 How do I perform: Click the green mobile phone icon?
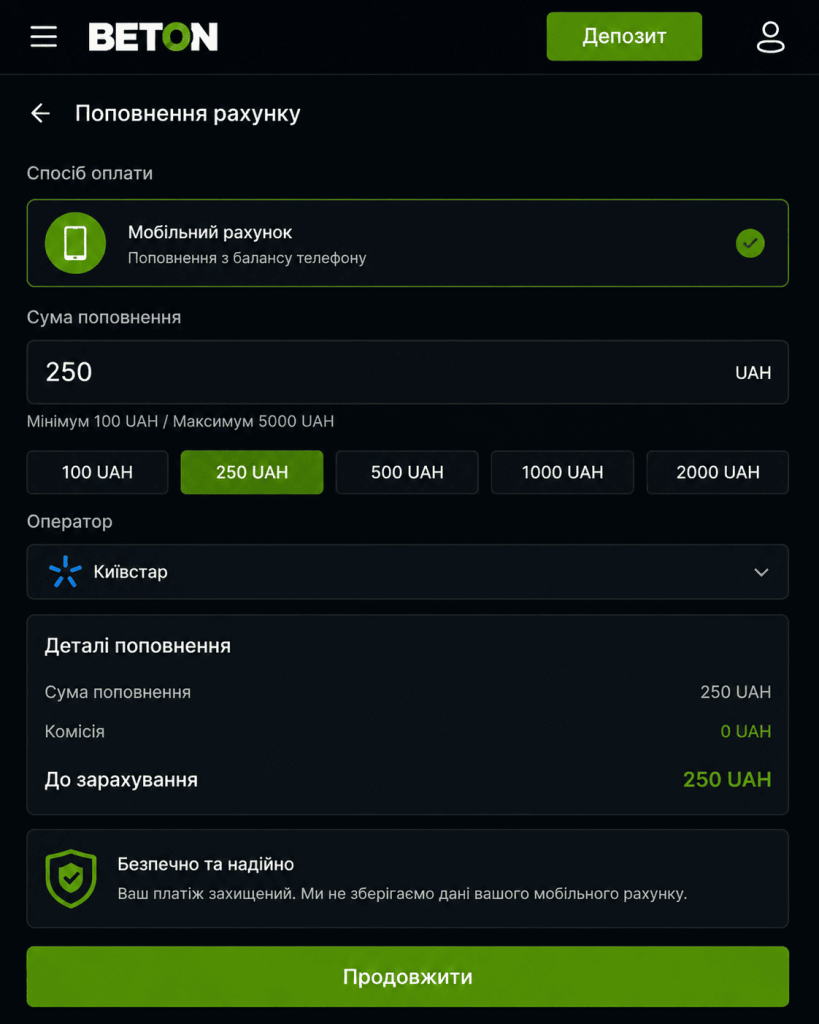[75, 243]
